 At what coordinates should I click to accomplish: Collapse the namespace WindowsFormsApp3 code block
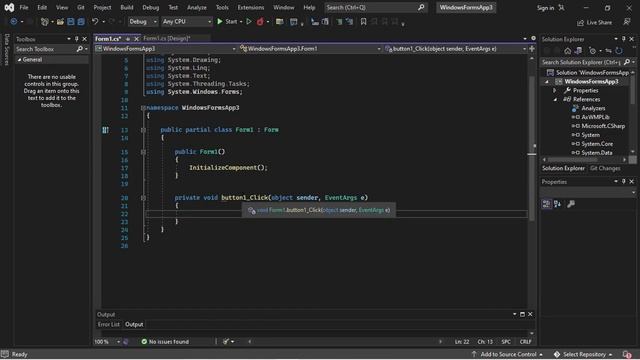143,108
